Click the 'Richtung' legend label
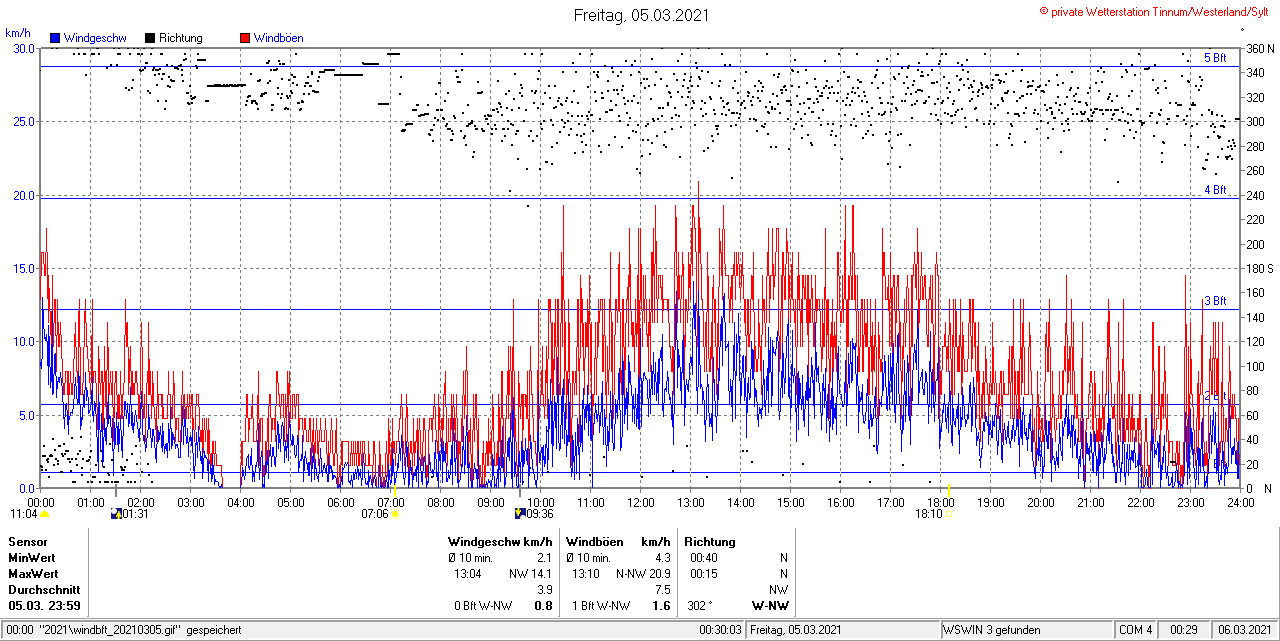 [x=181, y=38]
